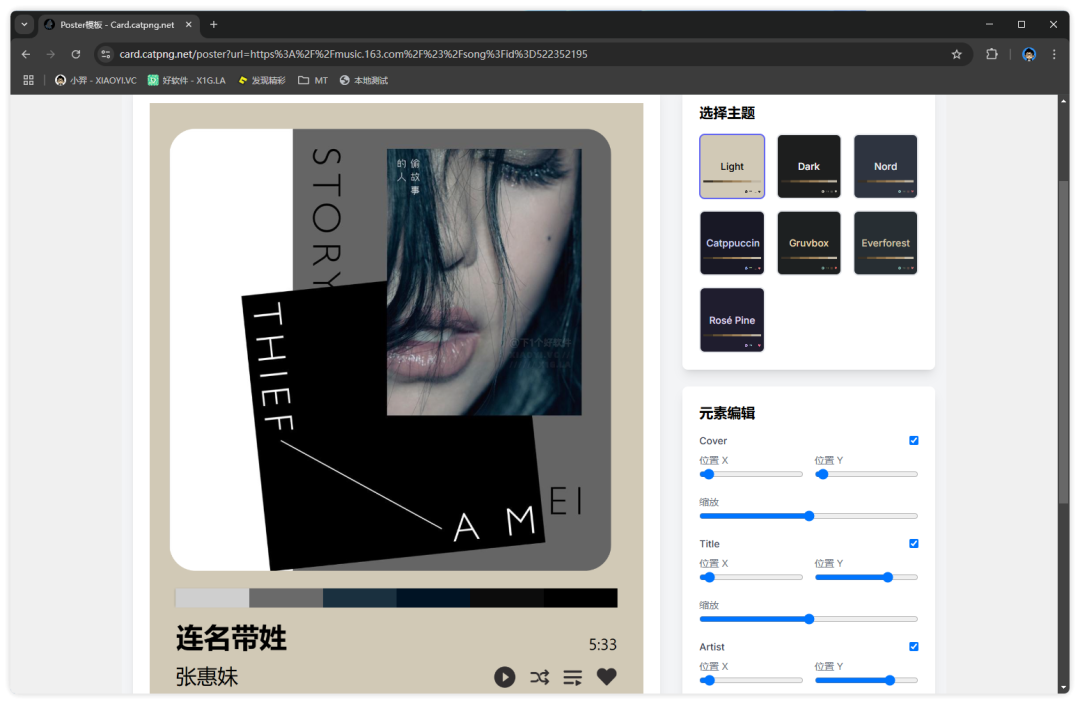
Task: Open the 小弈 - XIAOYI.VC bookmark
Action: click(96, 80)
